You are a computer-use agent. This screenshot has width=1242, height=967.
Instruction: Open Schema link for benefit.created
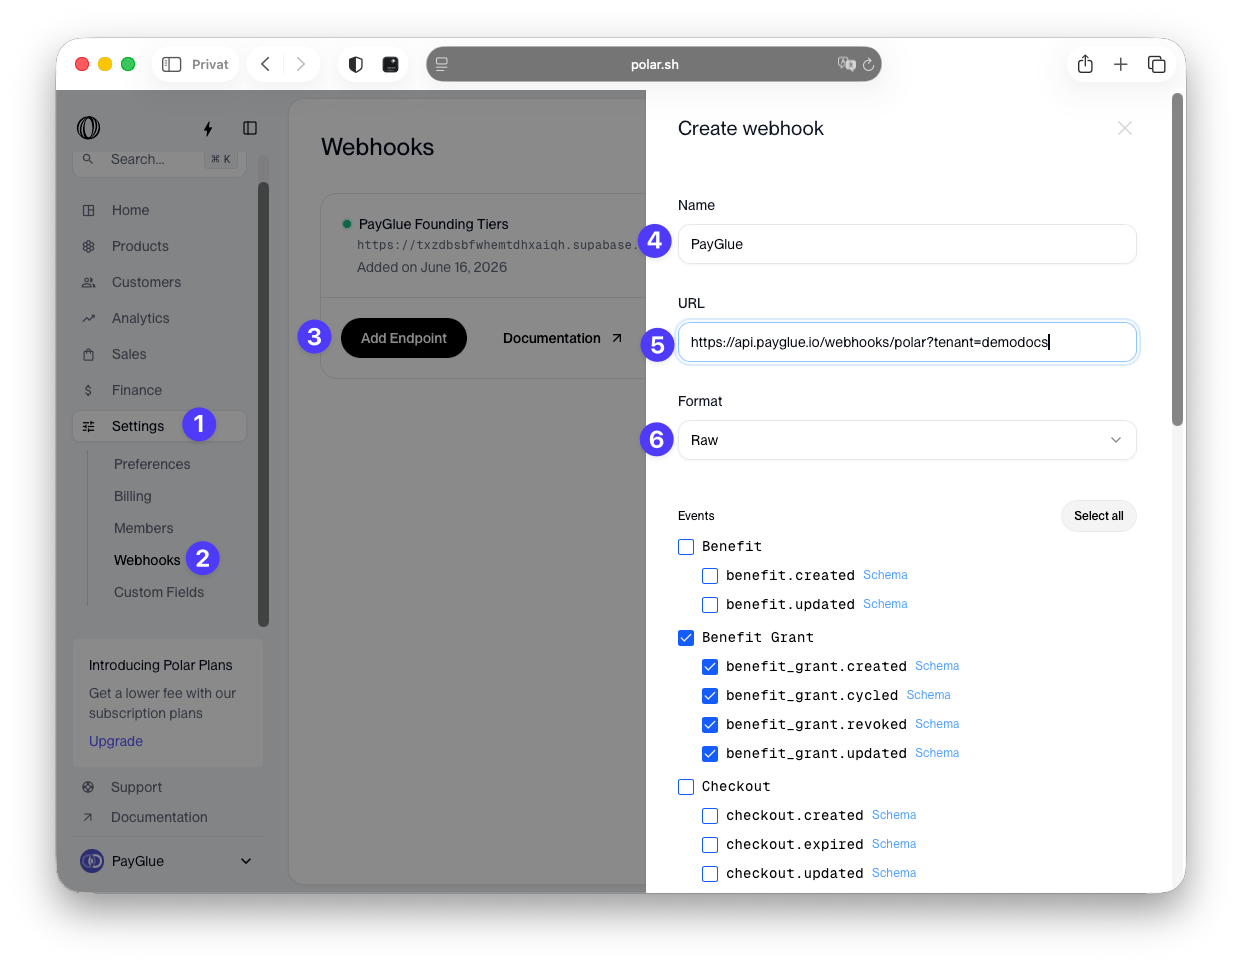click(x=885, y=575)
